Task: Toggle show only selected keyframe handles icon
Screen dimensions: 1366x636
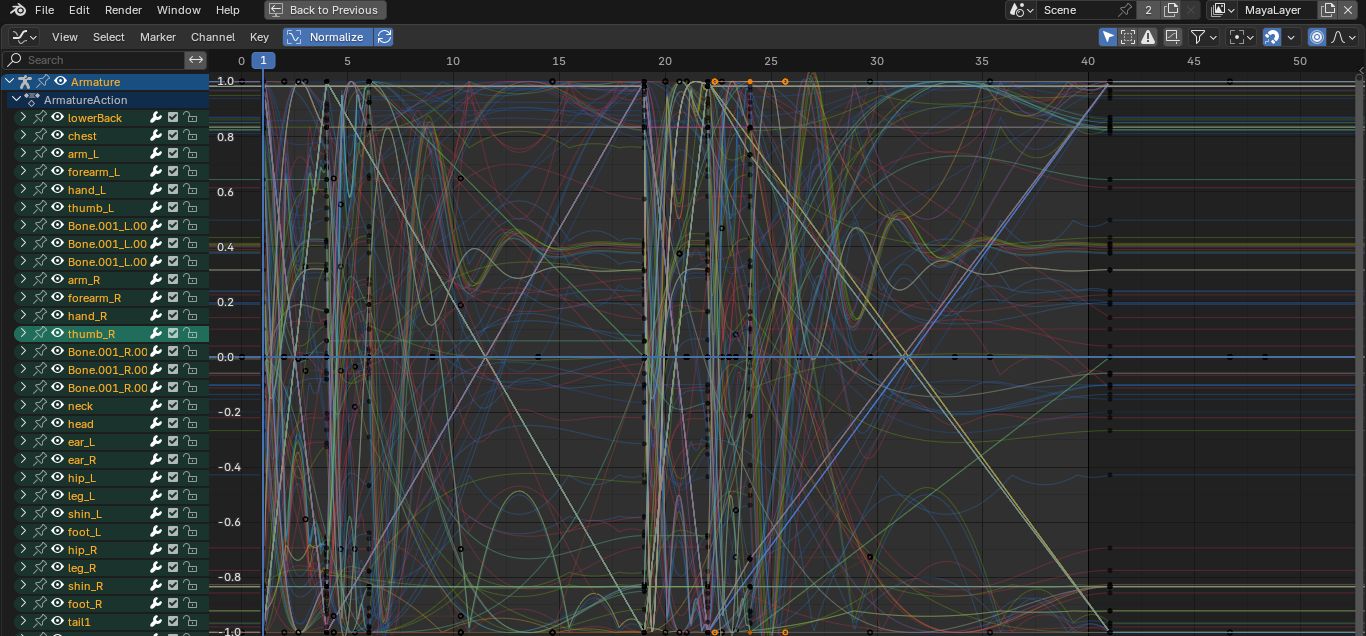Action: point(1128,37)
